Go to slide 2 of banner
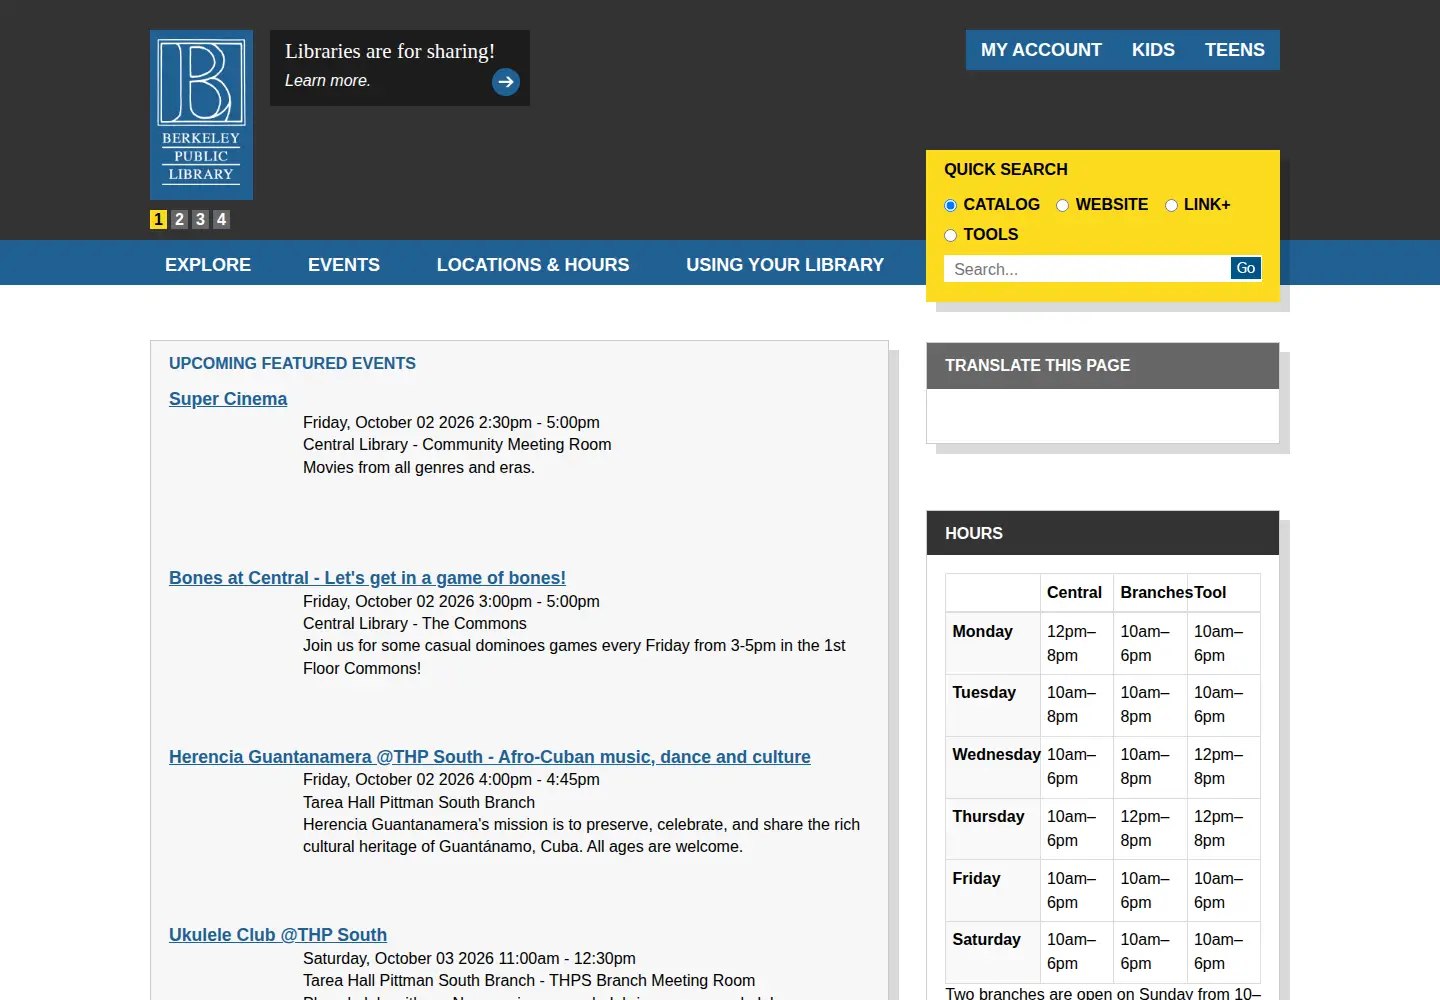The width and height of the screenshot is (1440, 1000). (179, 219)
